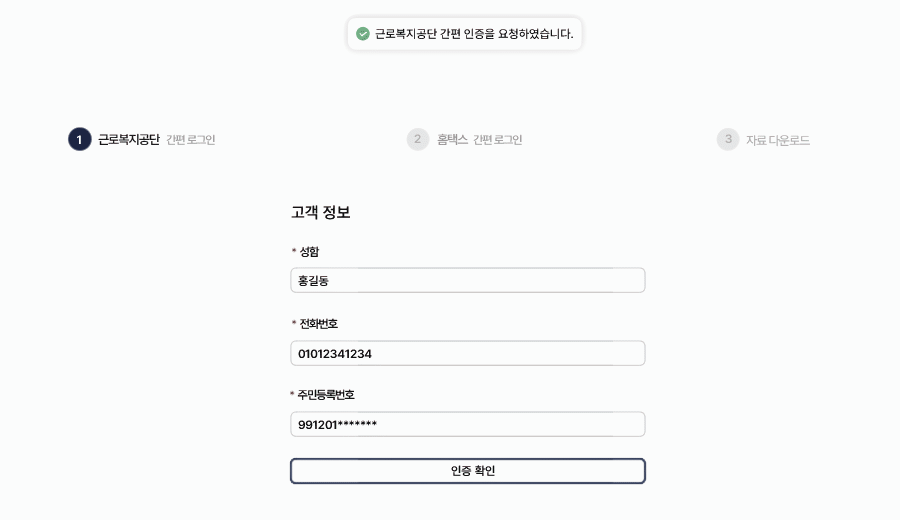This screenshot has height=520, width=900.
Task: Select the 자료 다운로드 step label
Action: pos(777,140)
